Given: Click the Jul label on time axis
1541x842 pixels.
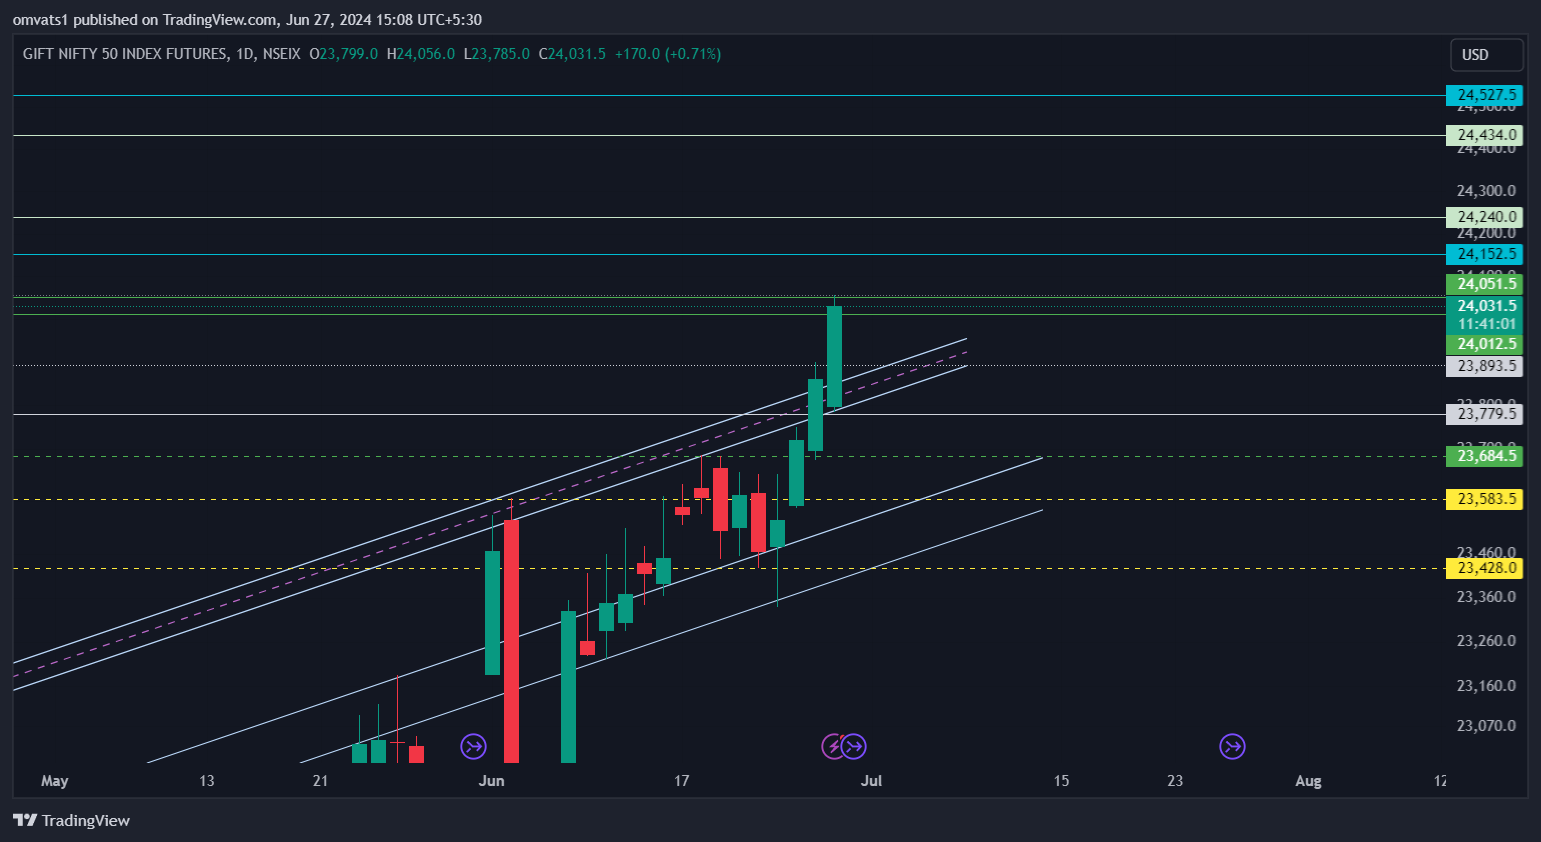Looking at the screenshot, I should point(871,781).
